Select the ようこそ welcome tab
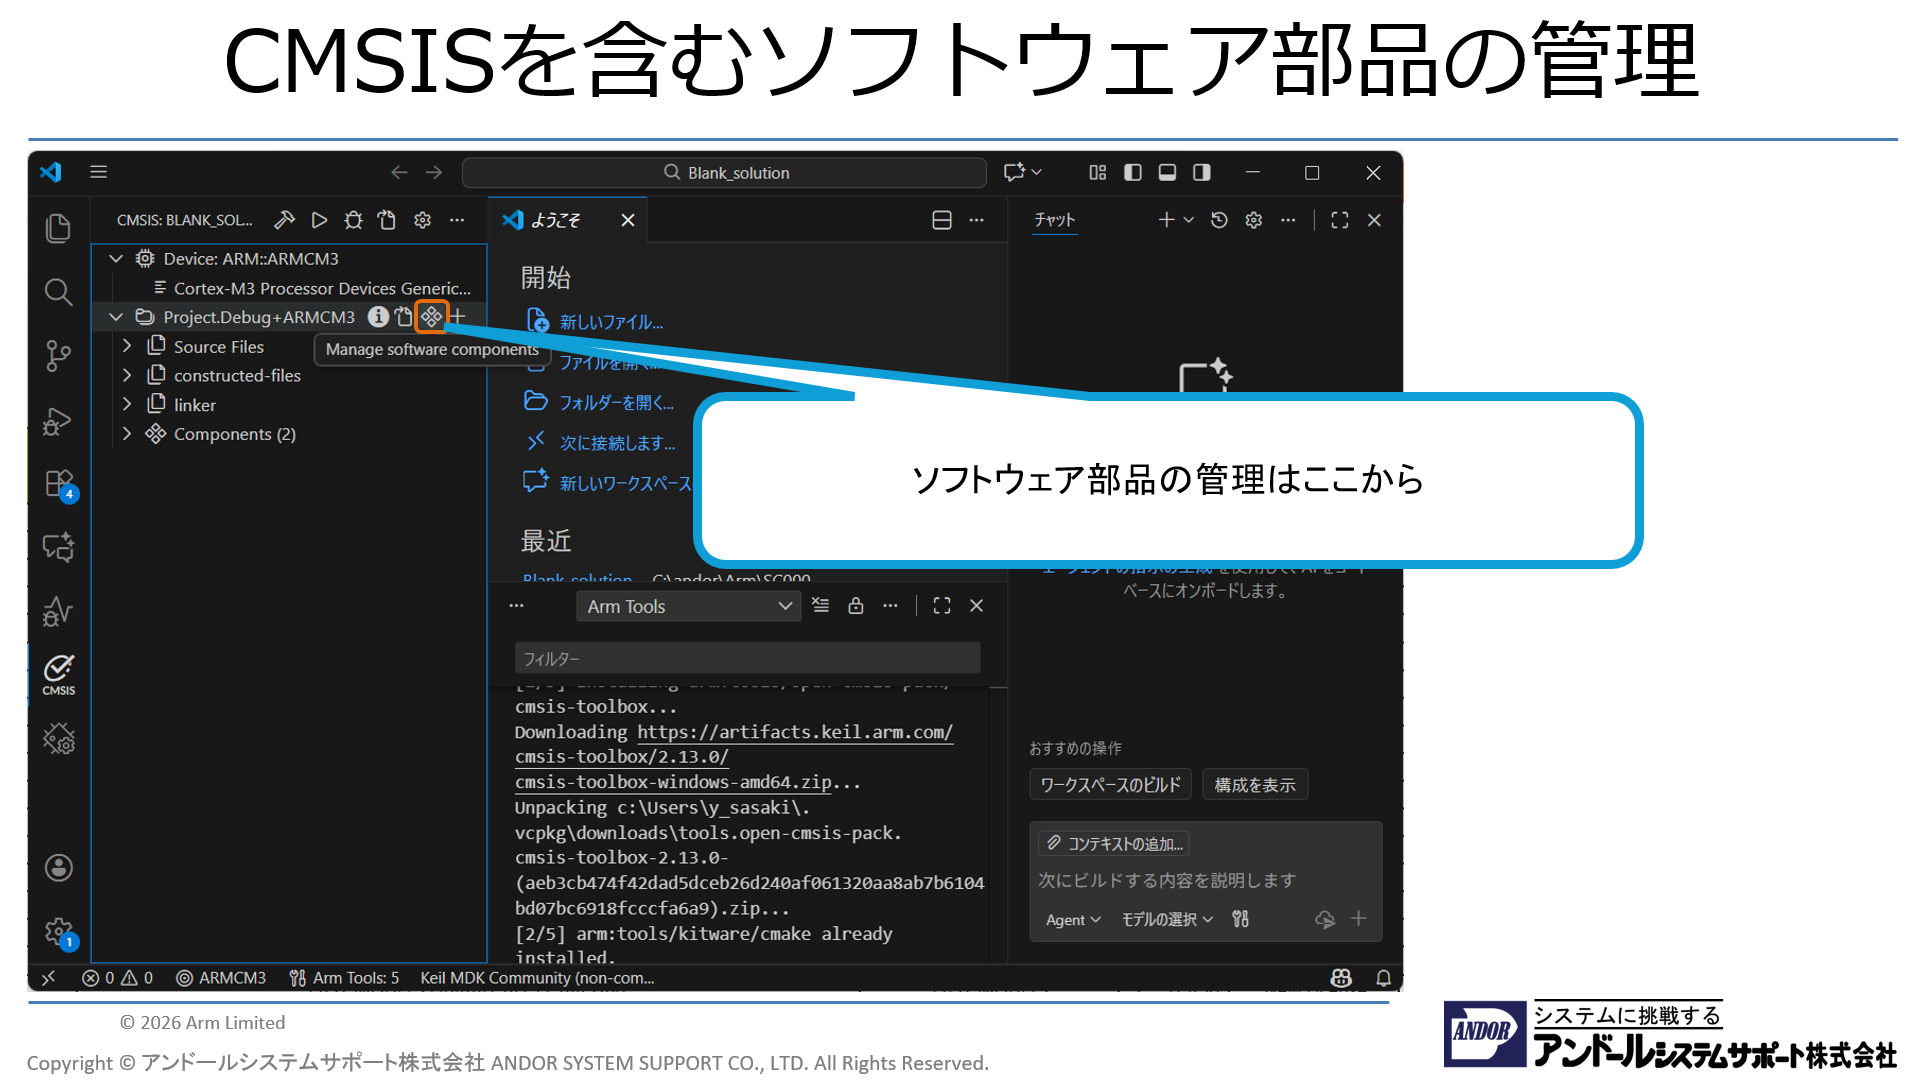This screenshot has width=1920, height=1080. [x=555, y=220]
